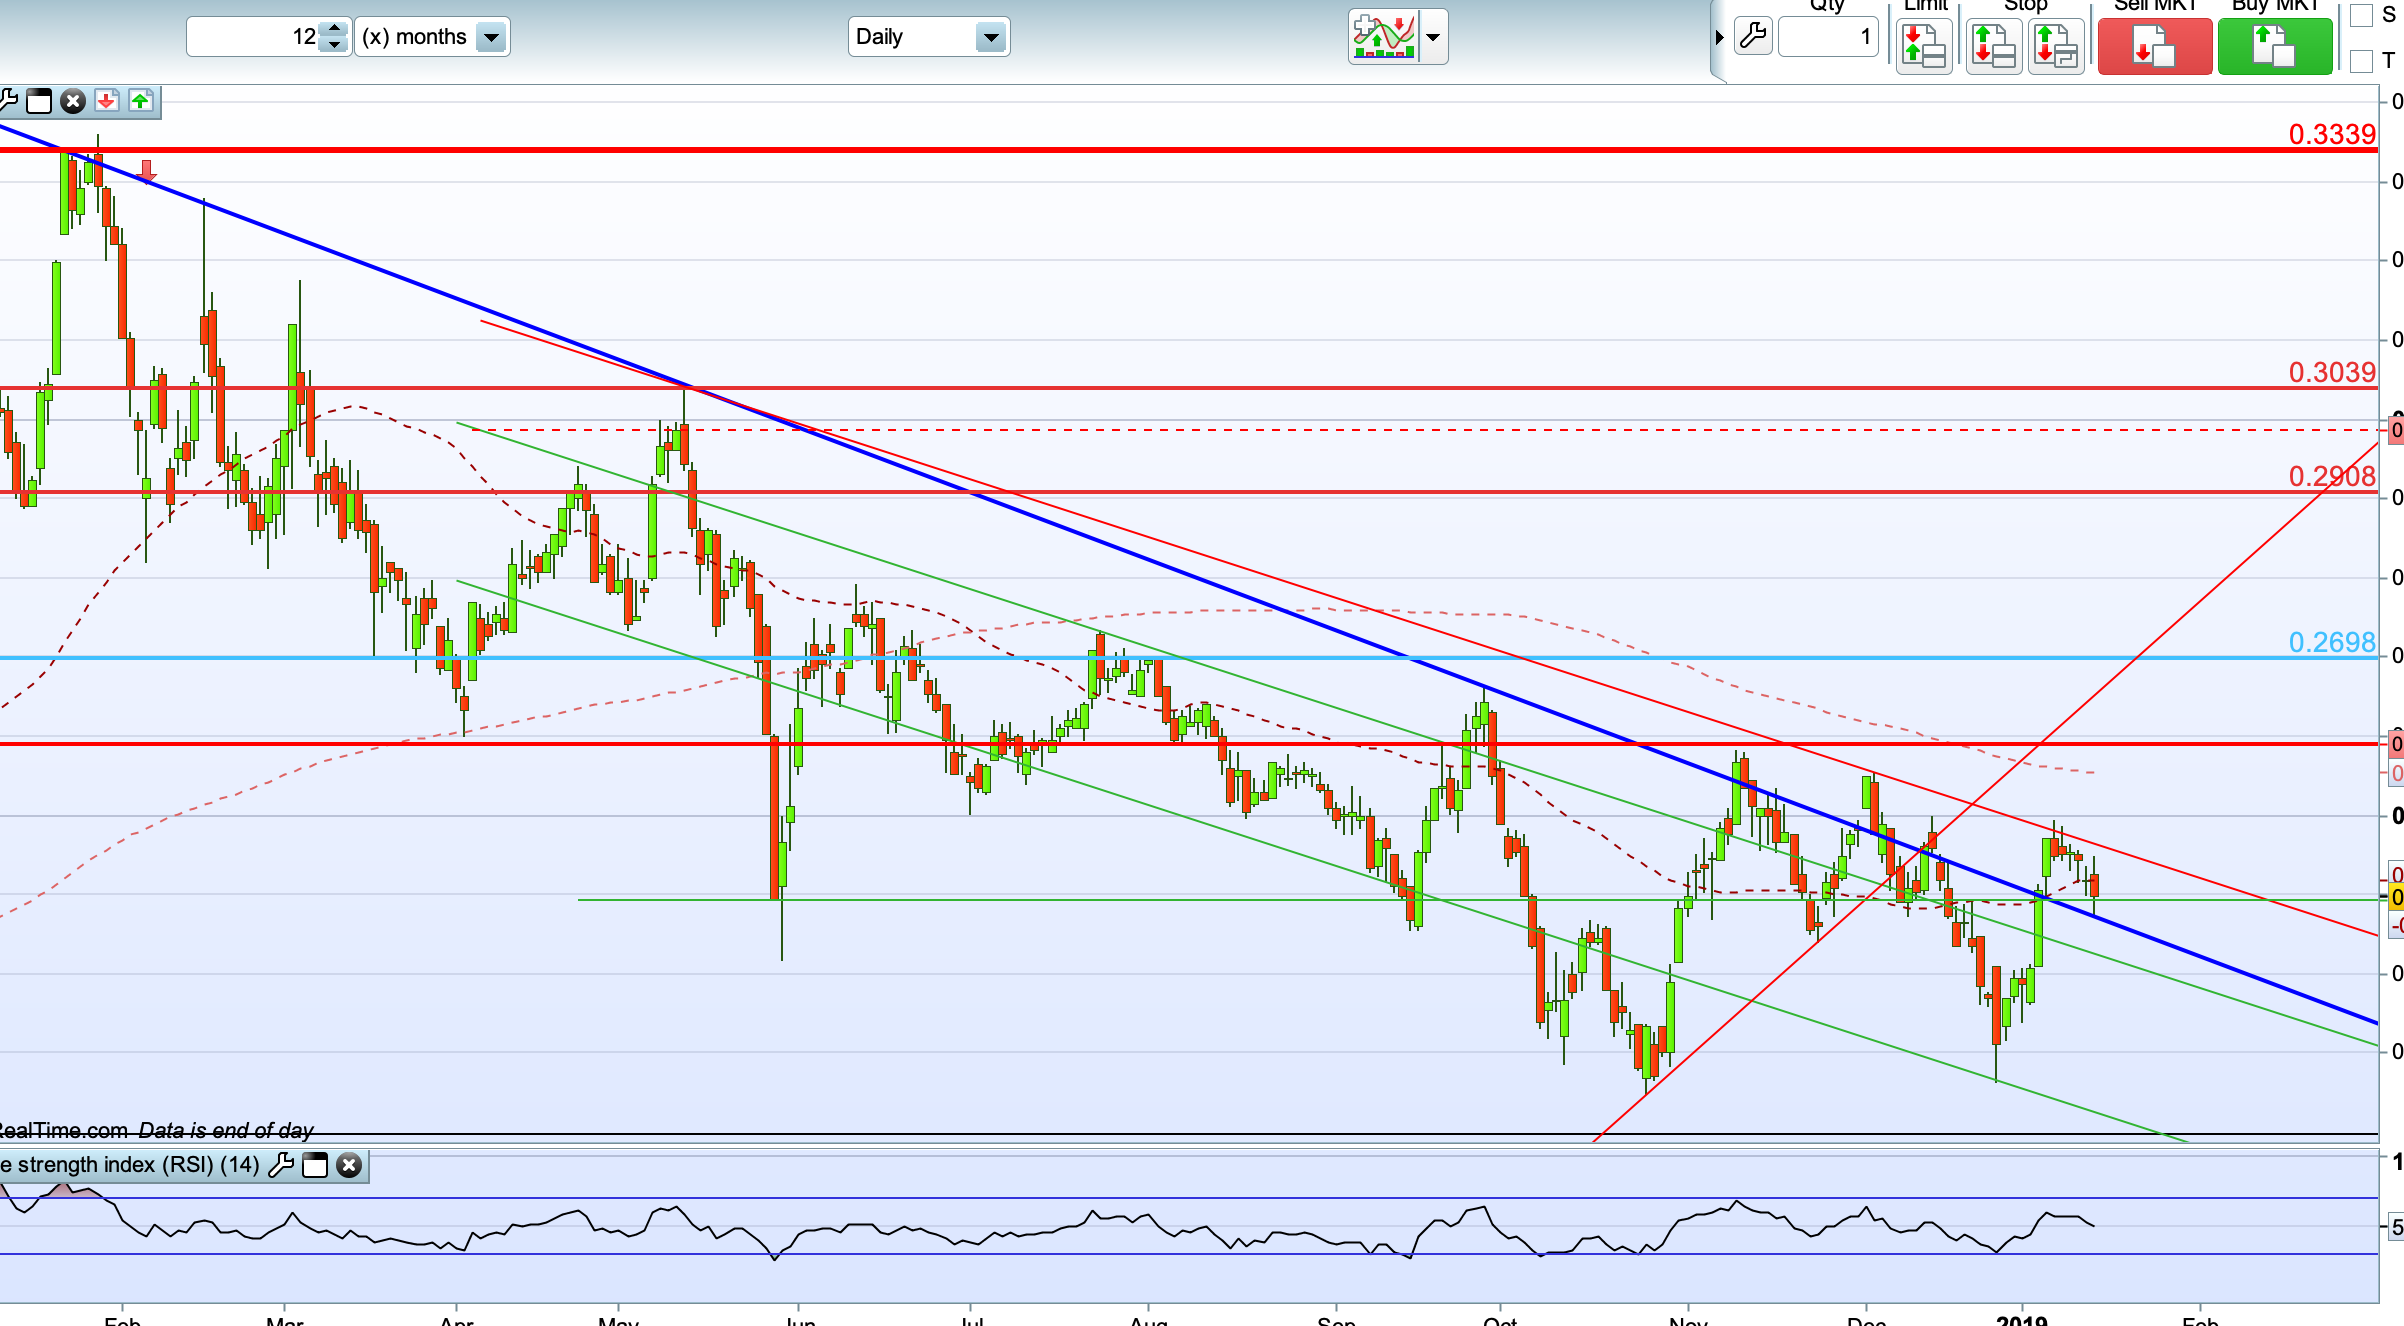Open order settings wrench next to Qty

coord(1753,37)
